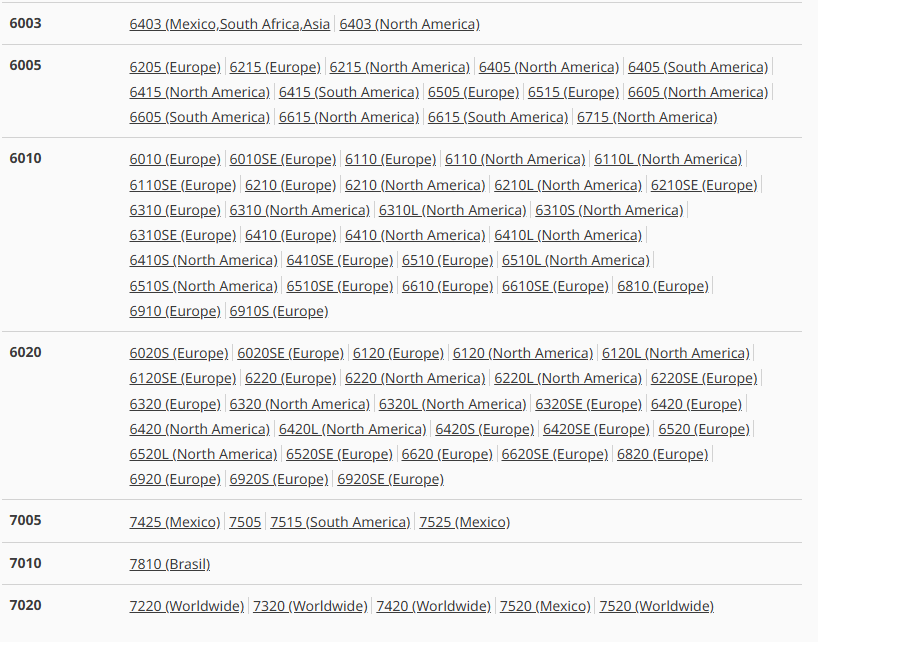The width and height of the screenshot is (908, 652).
Task: Click the 7220 (Worldwide) link
Action: (x=187, y=606)
